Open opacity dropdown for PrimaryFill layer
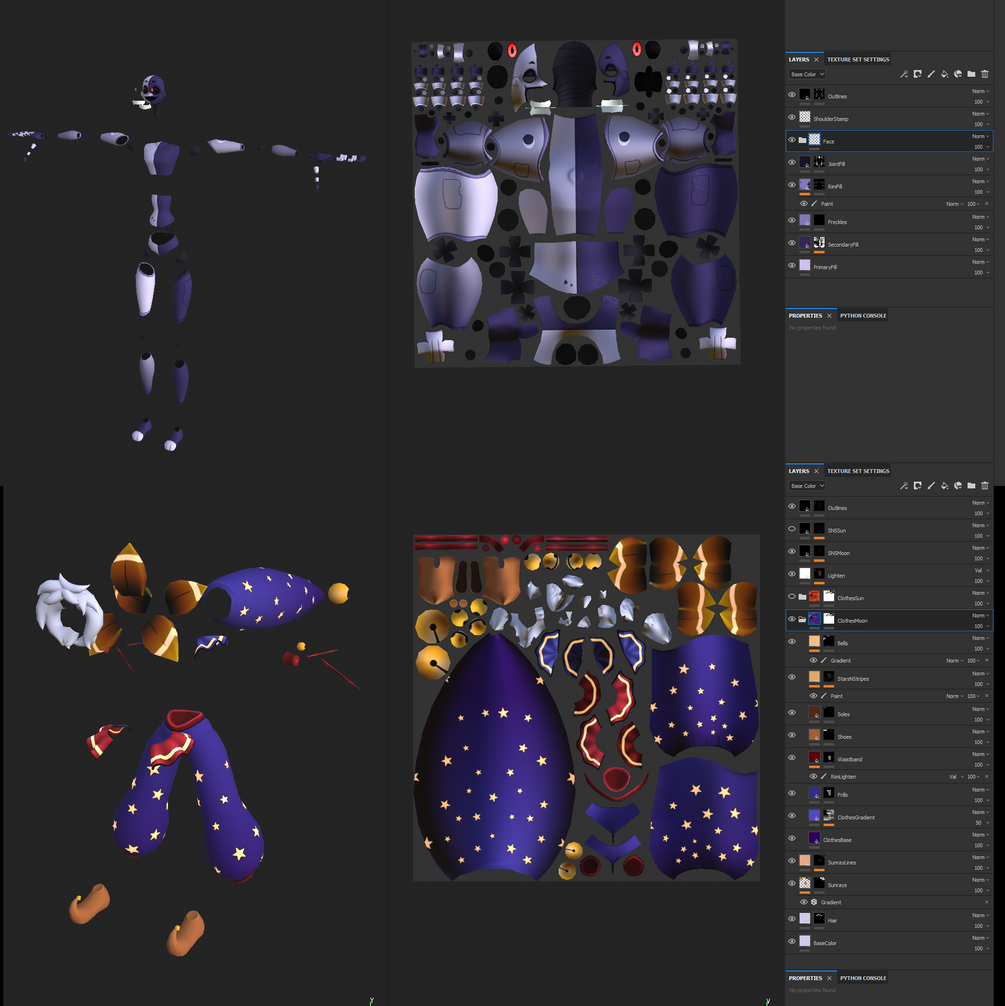This screenshot has height=1006, width=1005. (x=981, y=273)
